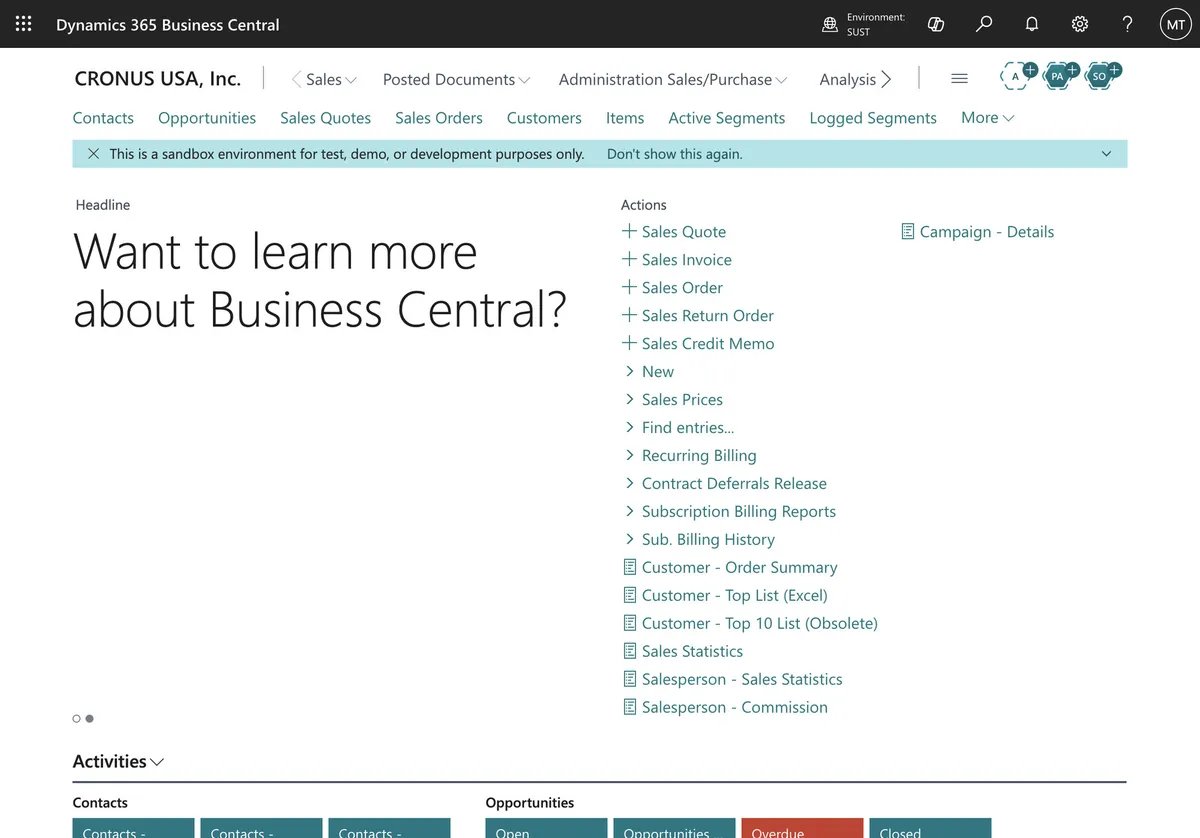This screenshot has width=1200, height=838.
Task: Open the Open opportunities tile
Action: pos(546,828)
